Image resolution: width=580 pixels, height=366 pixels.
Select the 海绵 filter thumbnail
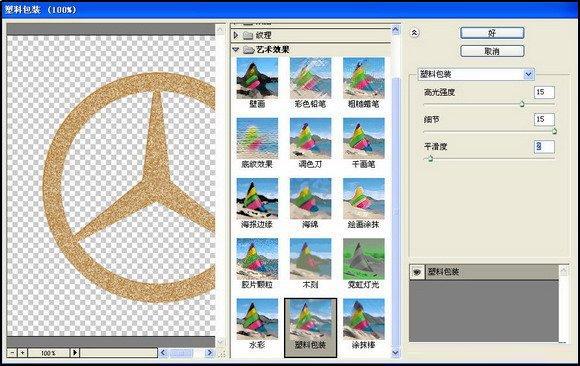point(310,199)
